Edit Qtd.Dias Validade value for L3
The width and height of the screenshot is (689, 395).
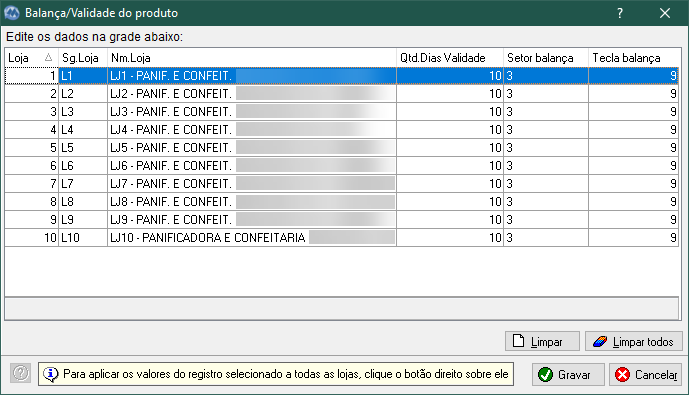pos(450,112)
